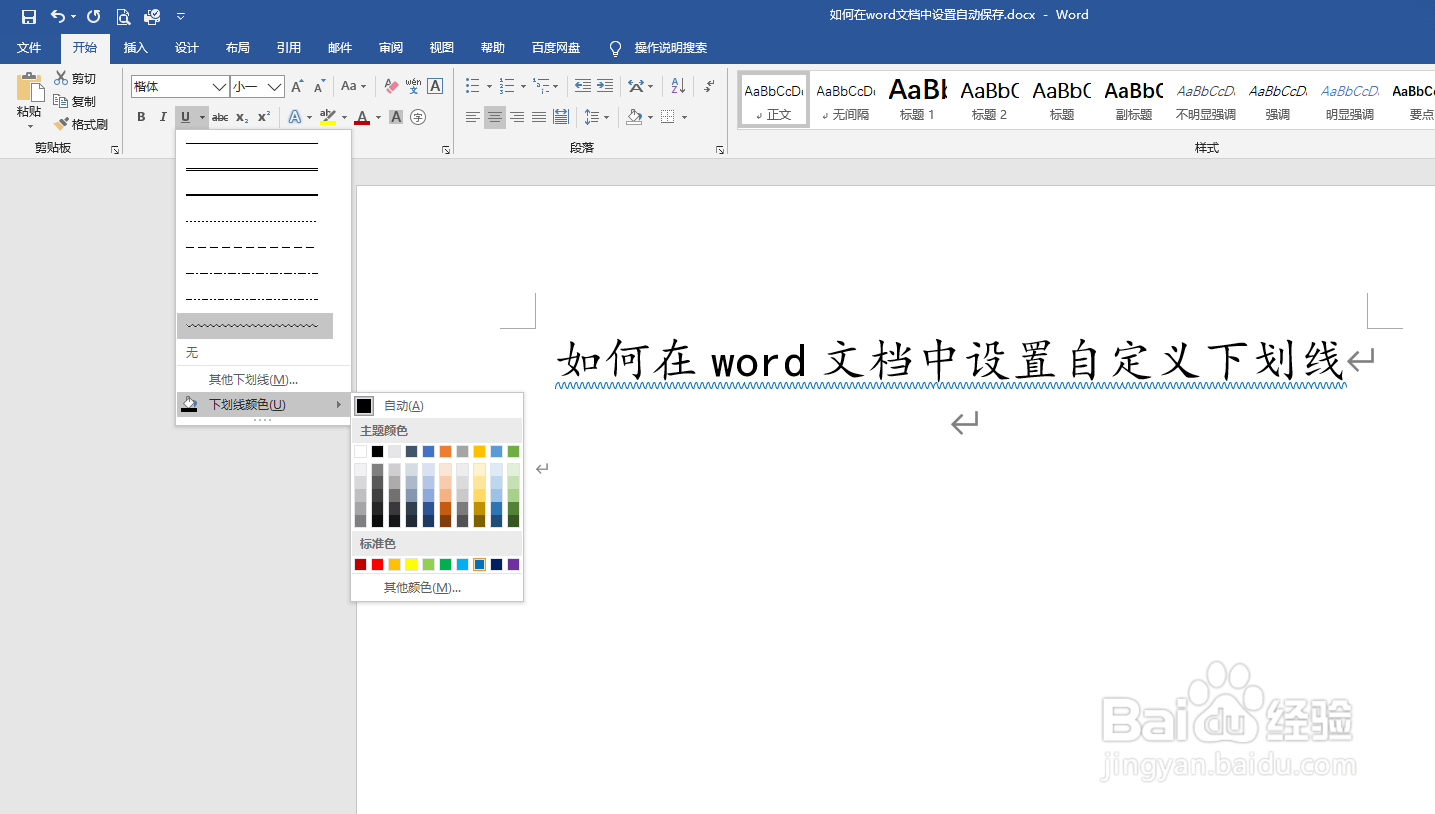Click the sort (A-Z) icon
Image resolution: width=1435 pixels, height=814 pixels.
678,87
